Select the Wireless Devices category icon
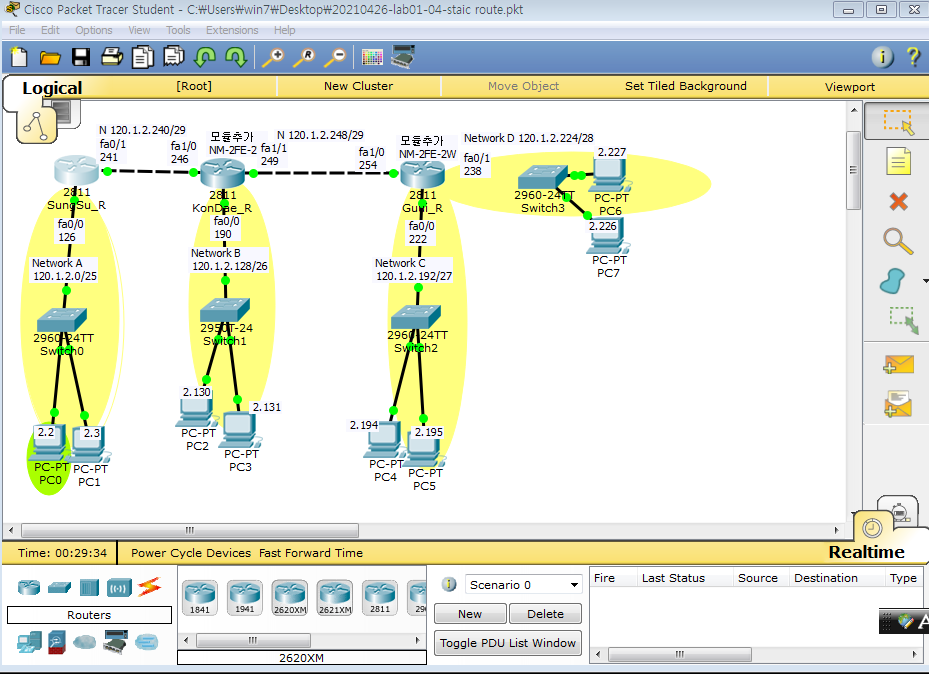 pyautogui.click(x=119, y=588)
